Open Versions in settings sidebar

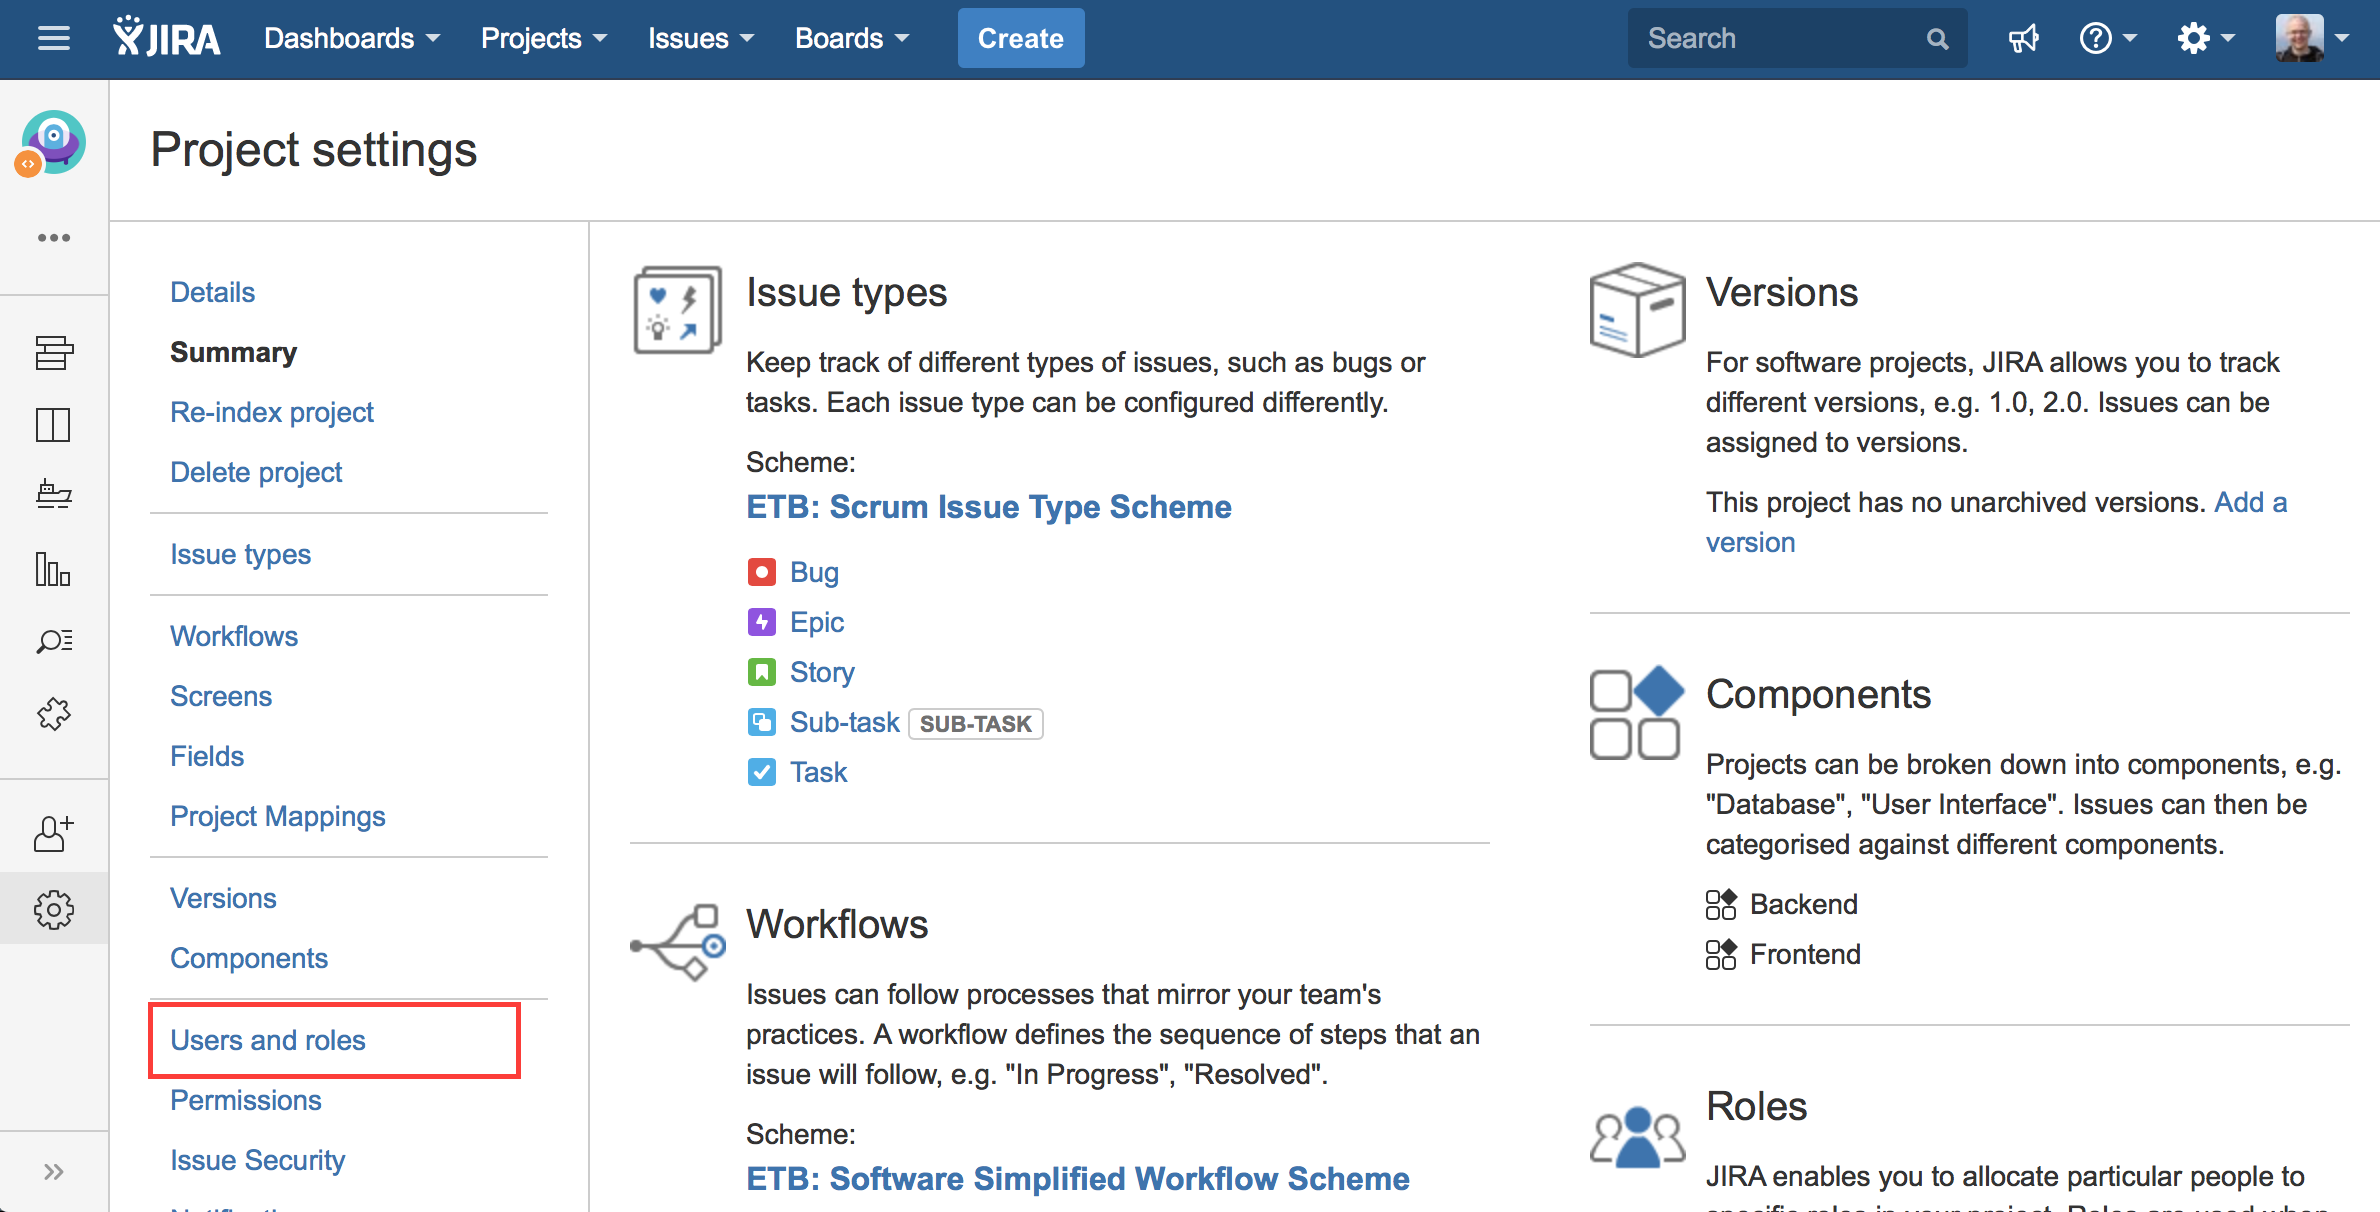(x=223, y=898)
